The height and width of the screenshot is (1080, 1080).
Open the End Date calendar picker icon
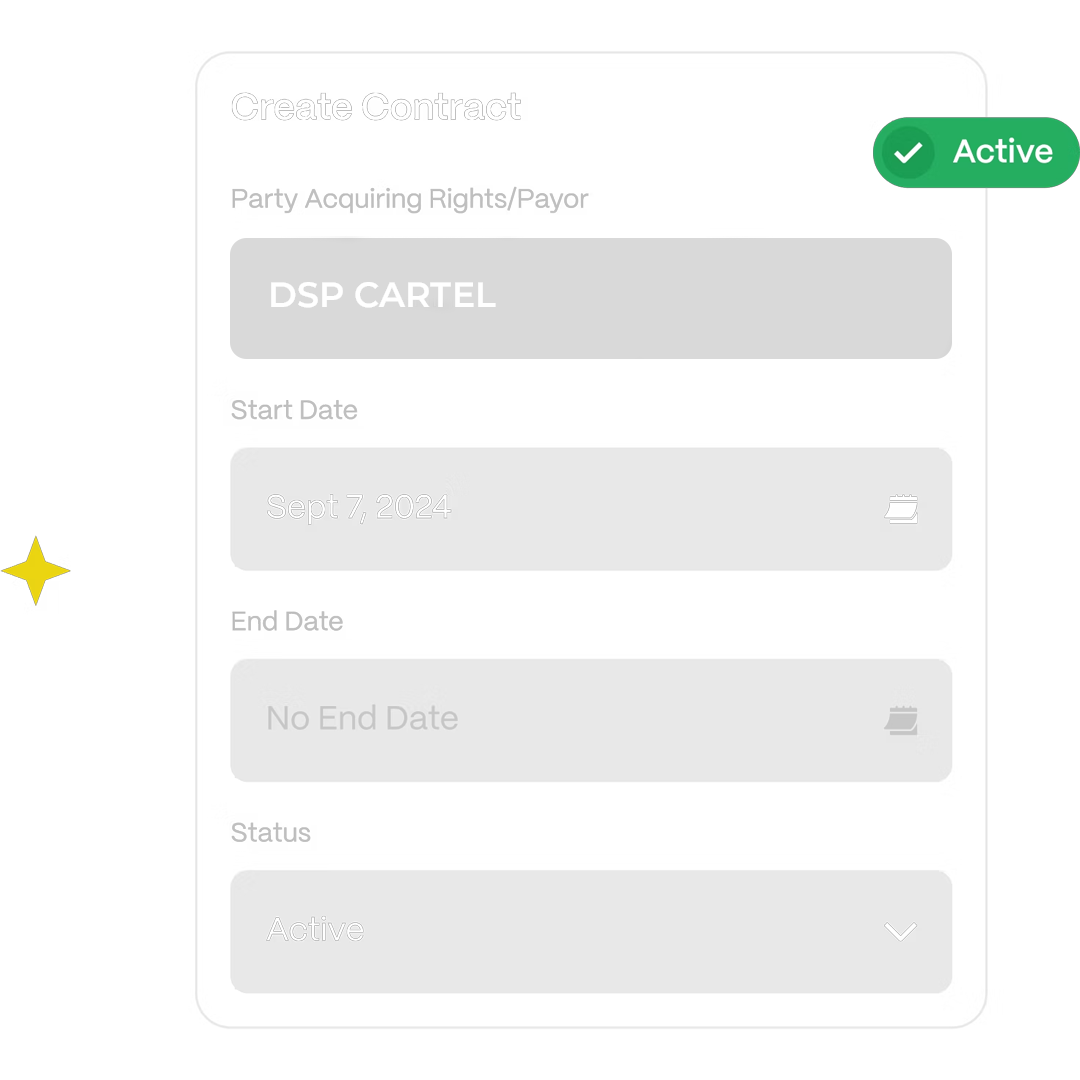click(901, 720)
